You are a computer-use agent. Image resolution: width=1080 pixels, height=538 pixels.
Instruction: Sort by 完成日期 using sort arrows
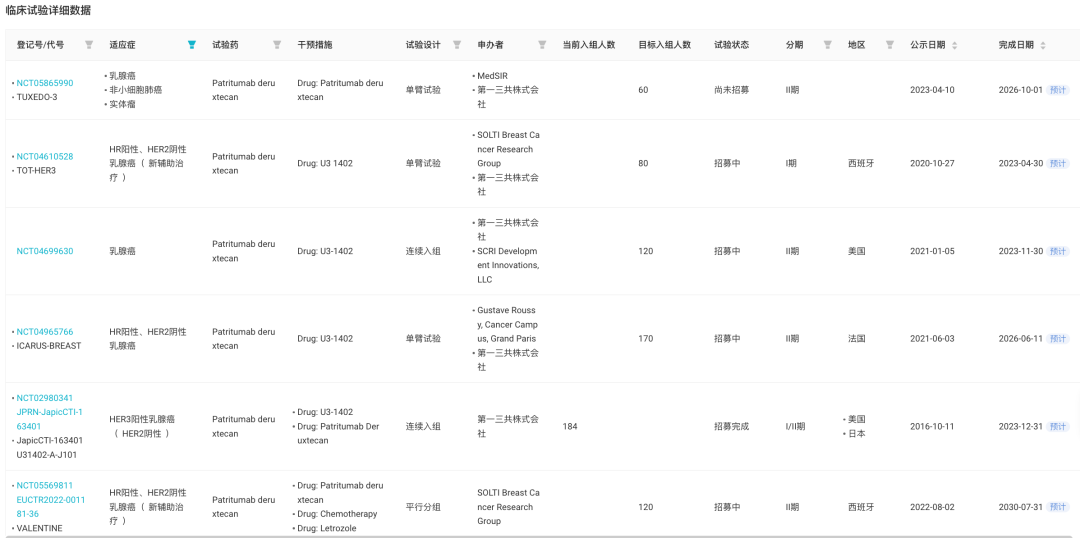[x=1043, y=45]
